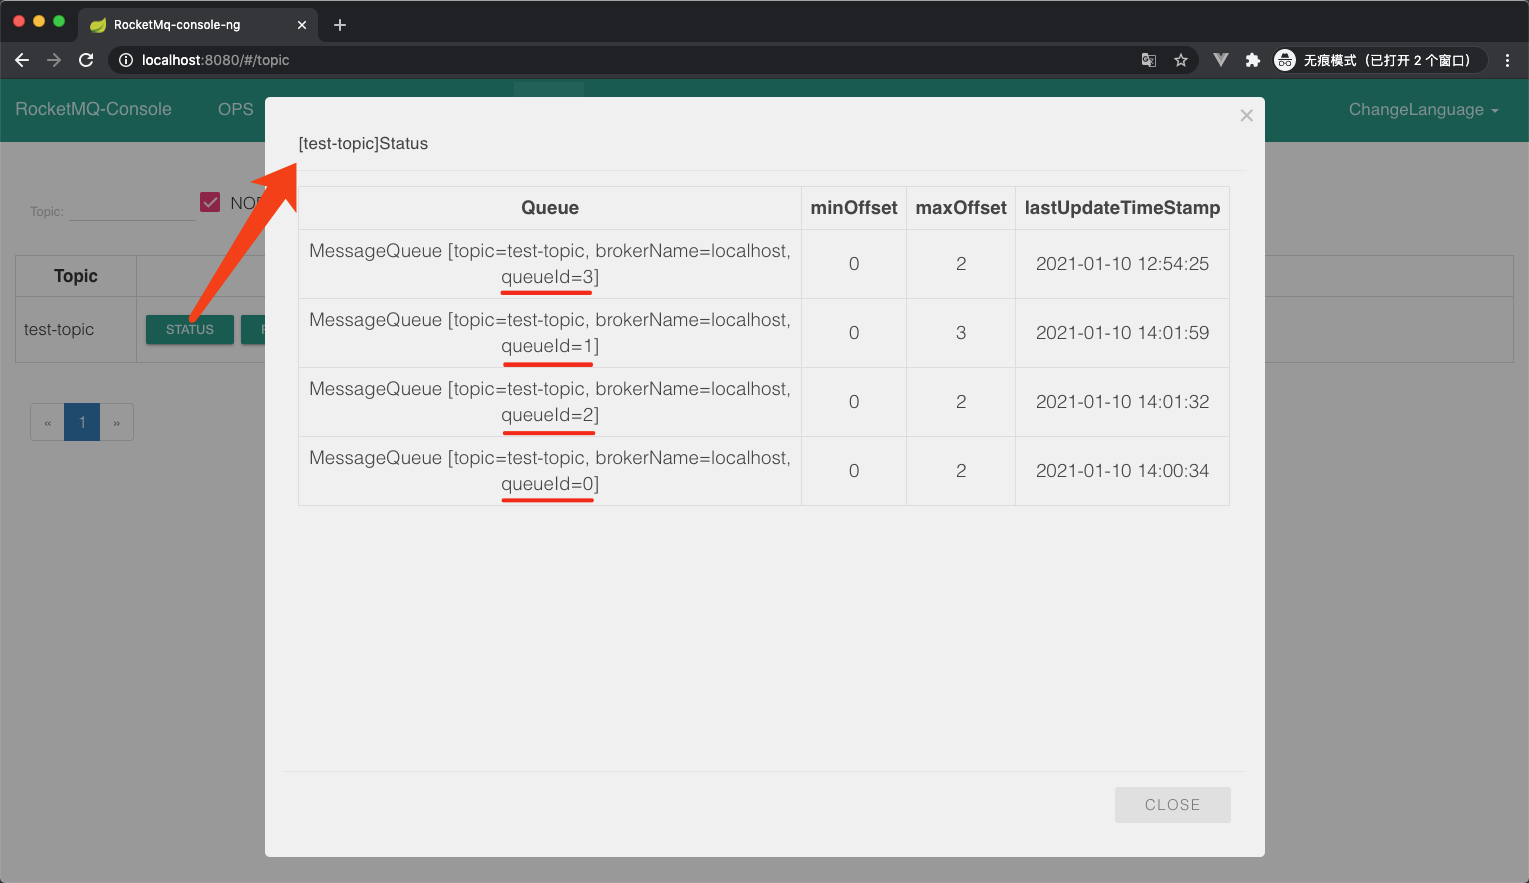Open the Vue devtools extension icon
The height and width of the screenshot is (883, 1529).
pos(1220,60)
